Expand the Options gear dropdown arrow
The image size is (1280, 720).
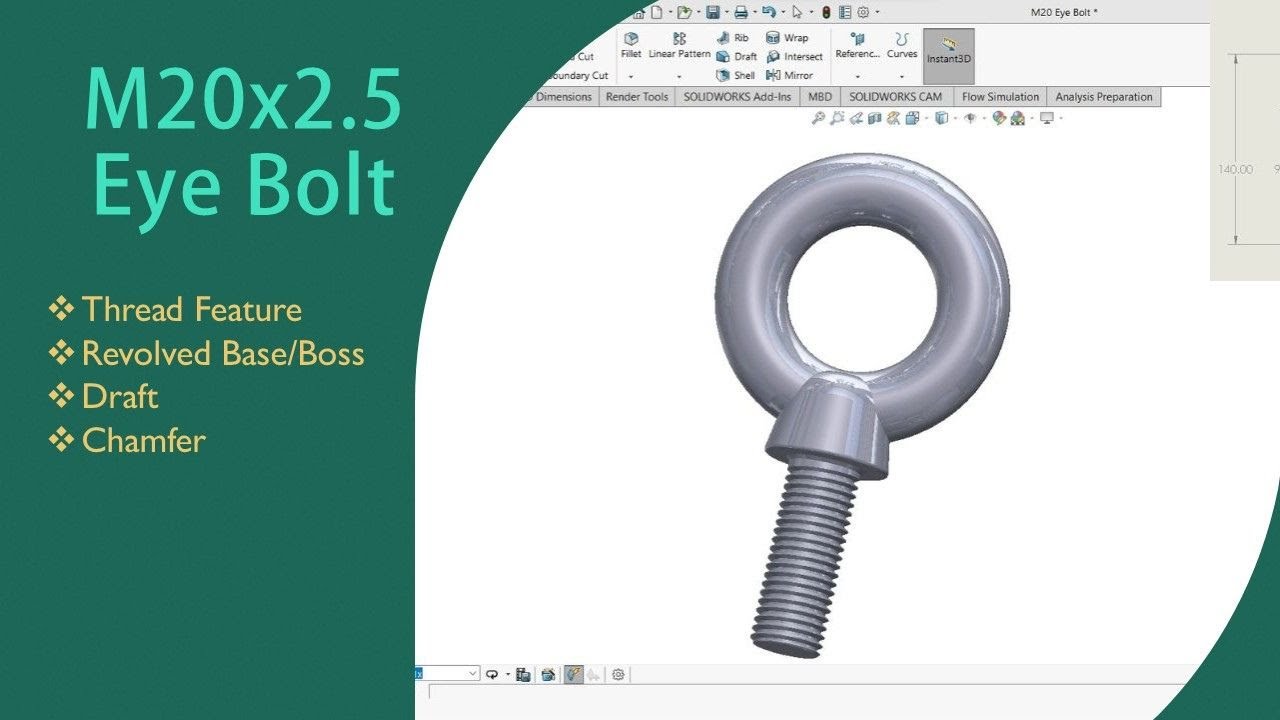877,12
